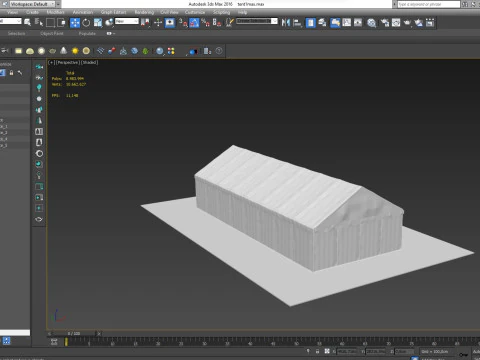480x360 pixels.
Task: Click the yellow sun light icon
Action: click(x=75, y=51)
